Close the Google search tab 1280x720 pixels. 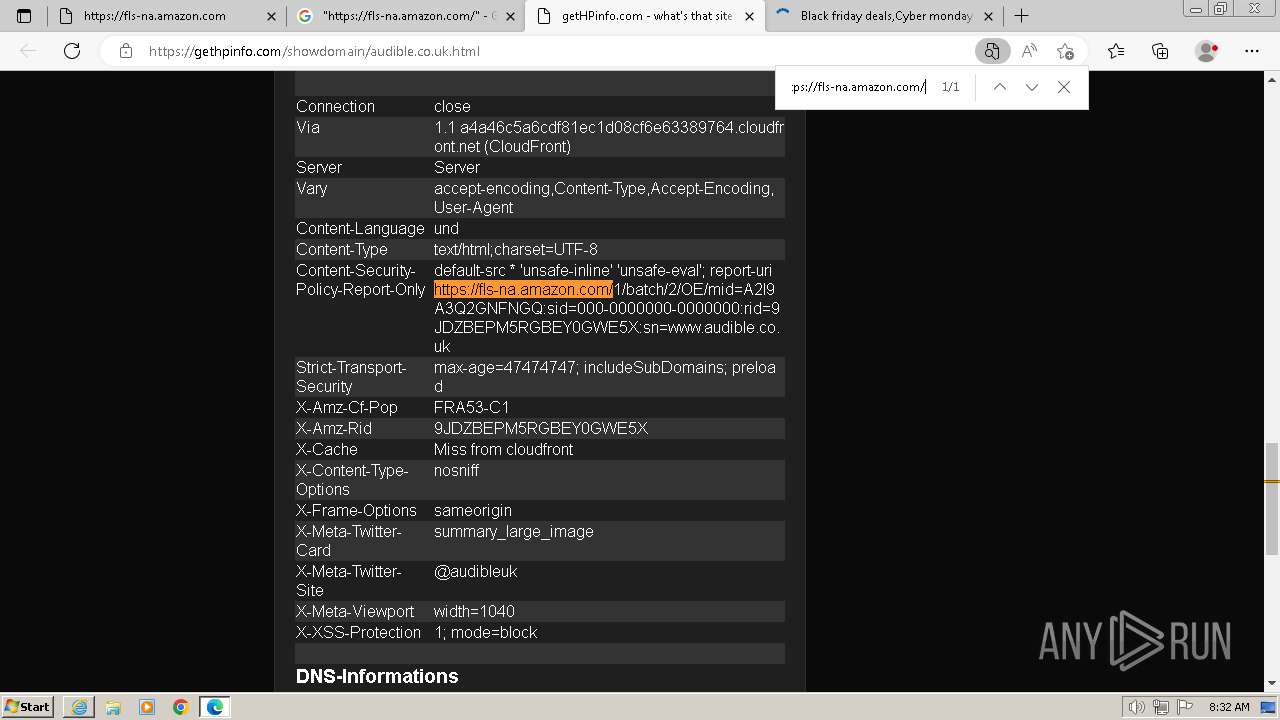click(510, 16)
